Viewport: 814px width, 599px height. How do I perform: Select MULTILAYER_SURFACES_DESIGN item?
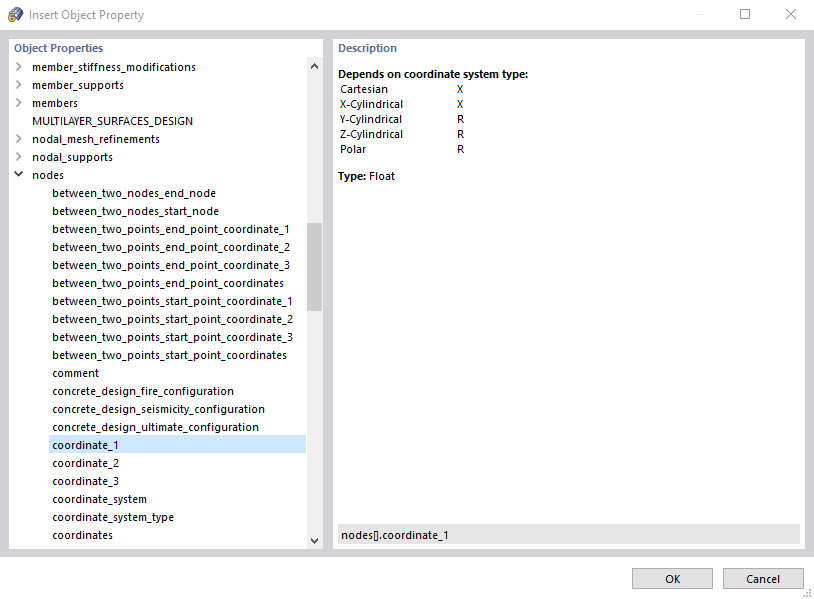112,121
